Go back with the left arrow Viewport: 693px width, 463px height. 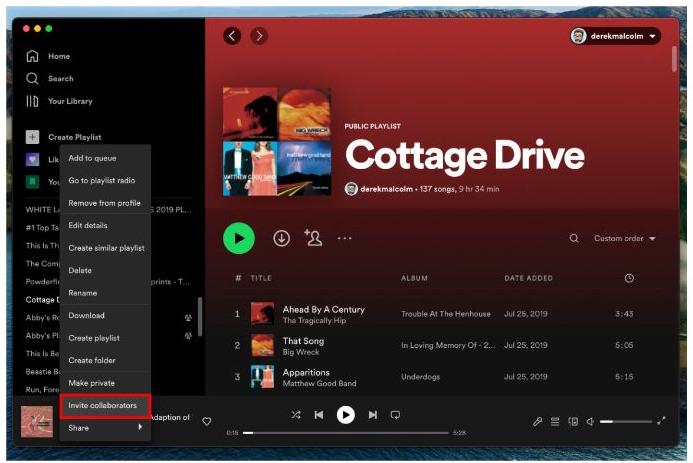[232, 36]
